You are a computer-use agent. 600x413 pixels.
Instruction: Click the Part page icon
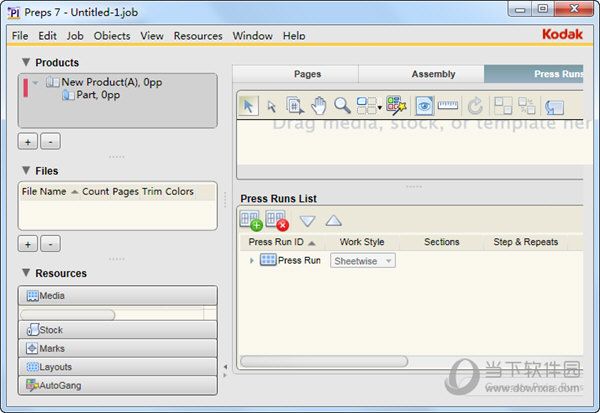tap(68, 95)
